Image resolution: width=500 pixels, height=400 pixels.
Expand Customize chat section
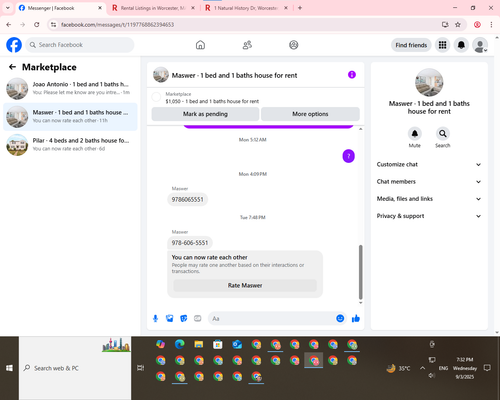429,164
